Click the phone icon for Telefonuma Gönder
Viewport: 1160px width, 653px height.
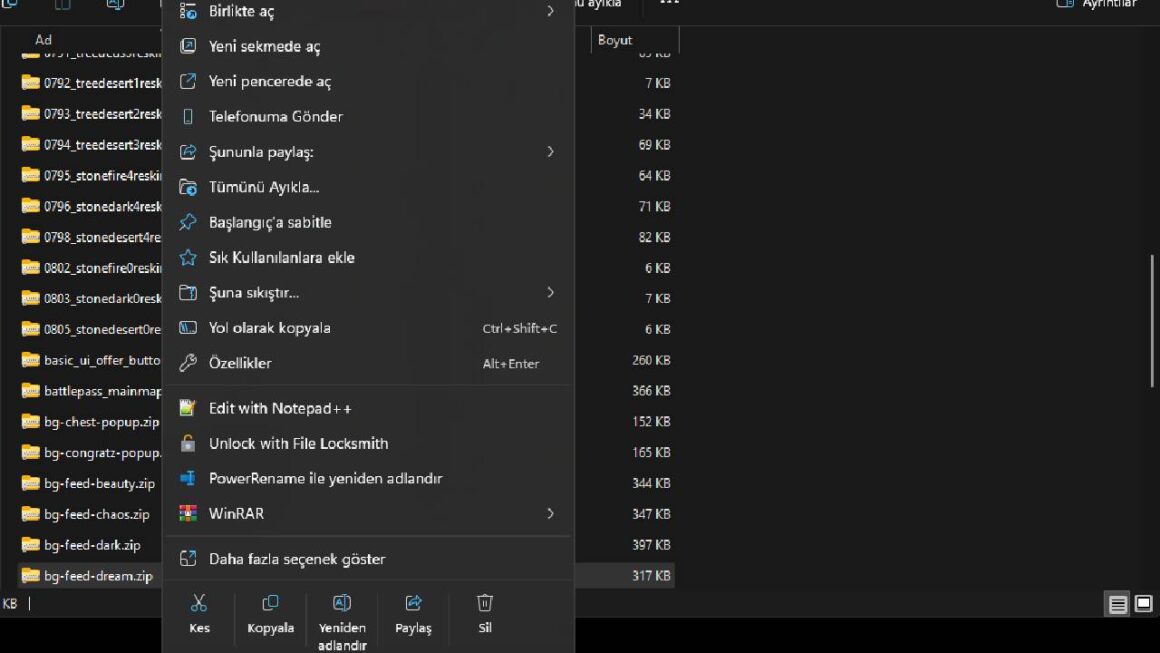(188, 116)
